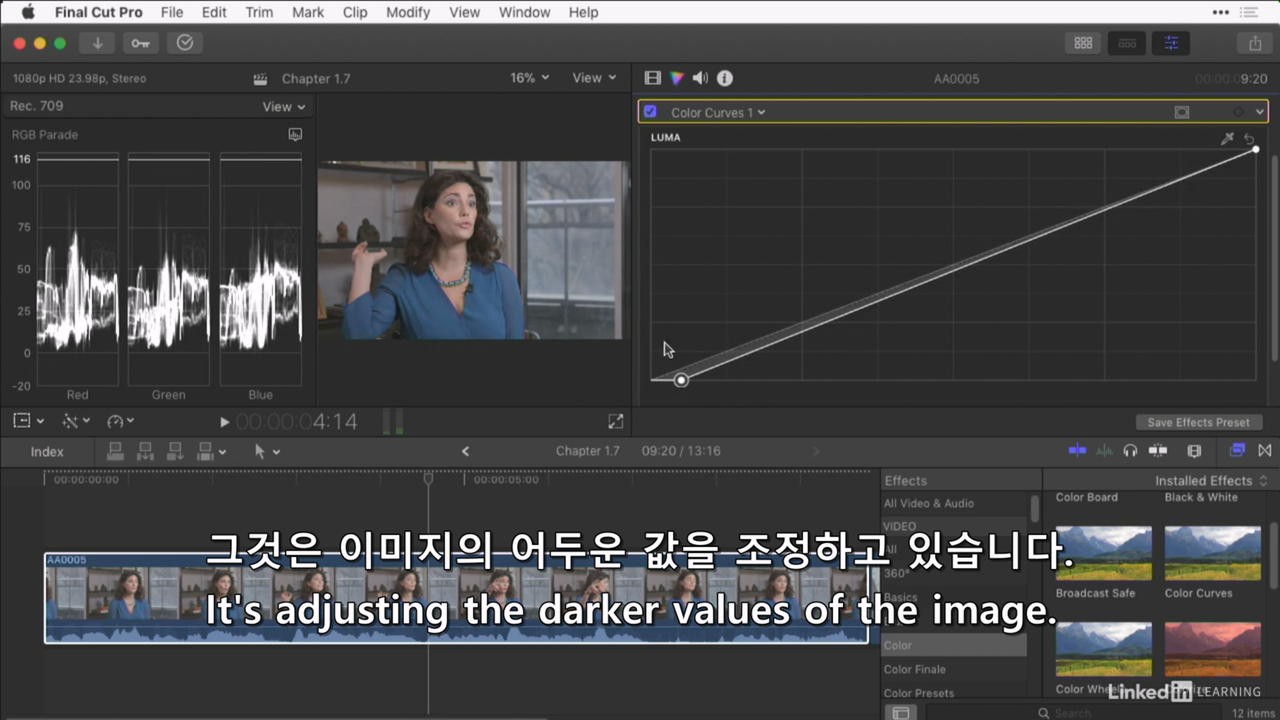The image size is (1280, 720).
Task: Click the timeline playhead marker
Action: tap(428, 479)
